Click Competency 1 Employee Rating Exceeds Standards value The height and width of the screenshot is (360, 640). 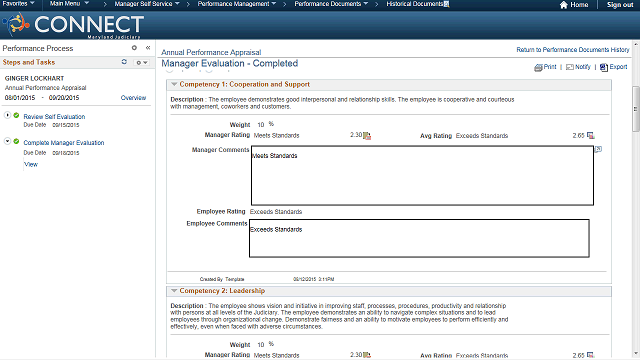click(276, 212)
